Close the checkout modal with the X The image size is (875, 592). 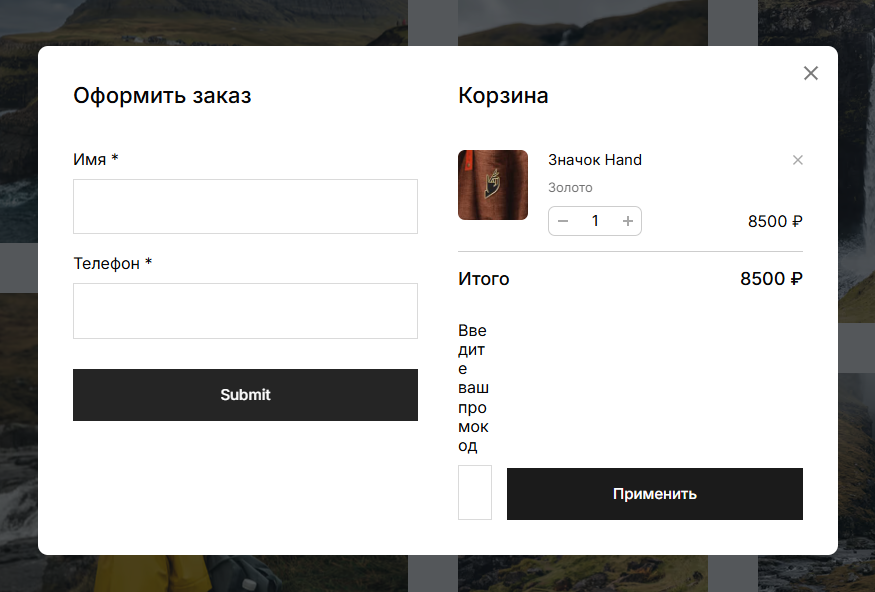[x=811, y=73]
